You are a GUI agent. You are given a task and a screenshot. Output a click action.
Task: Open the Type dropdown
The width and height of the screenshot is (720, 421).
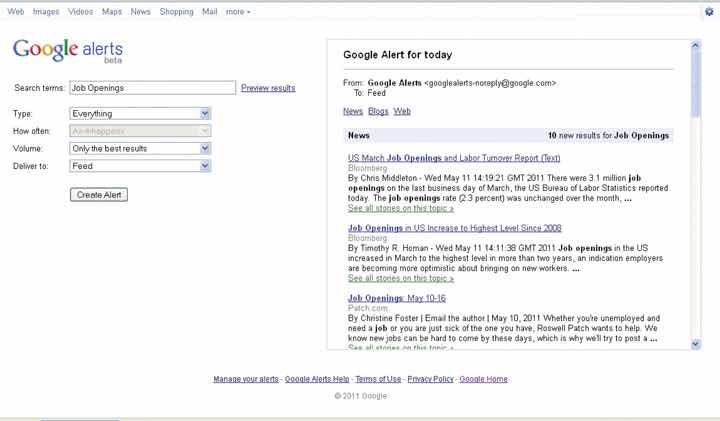[140, 114]
